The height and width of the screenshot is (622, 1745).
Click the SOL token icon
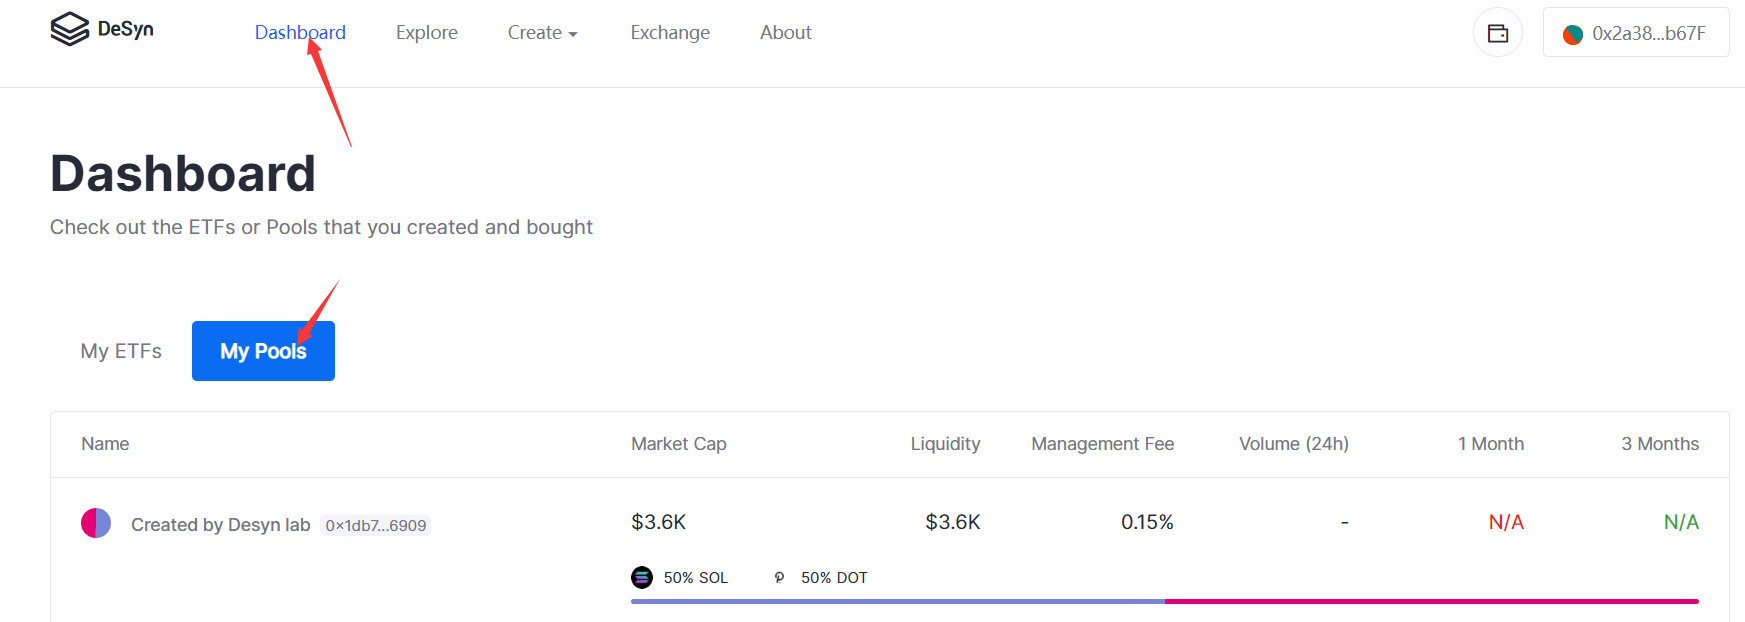[x=642, y=577]
